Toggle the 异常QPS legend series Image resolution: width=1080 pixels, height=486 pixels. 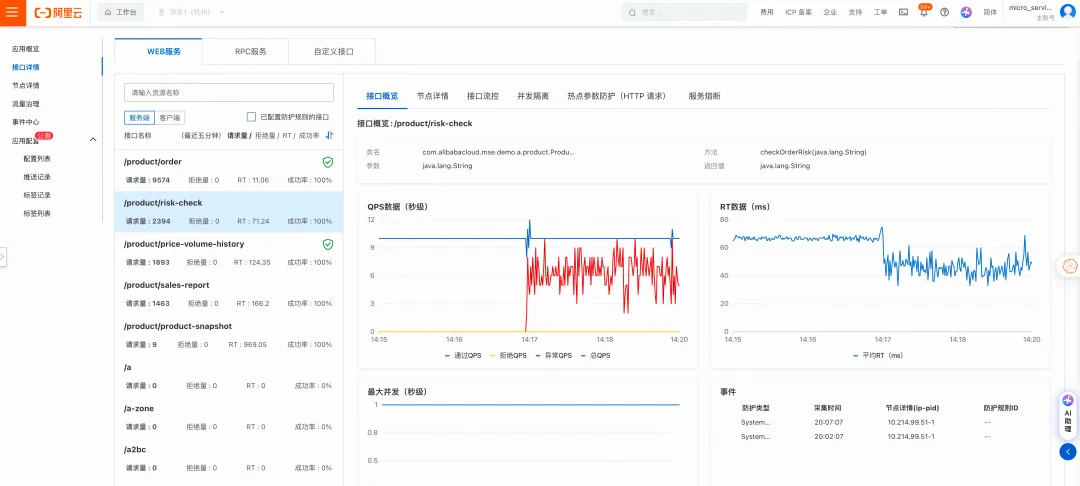coord(552,356)
